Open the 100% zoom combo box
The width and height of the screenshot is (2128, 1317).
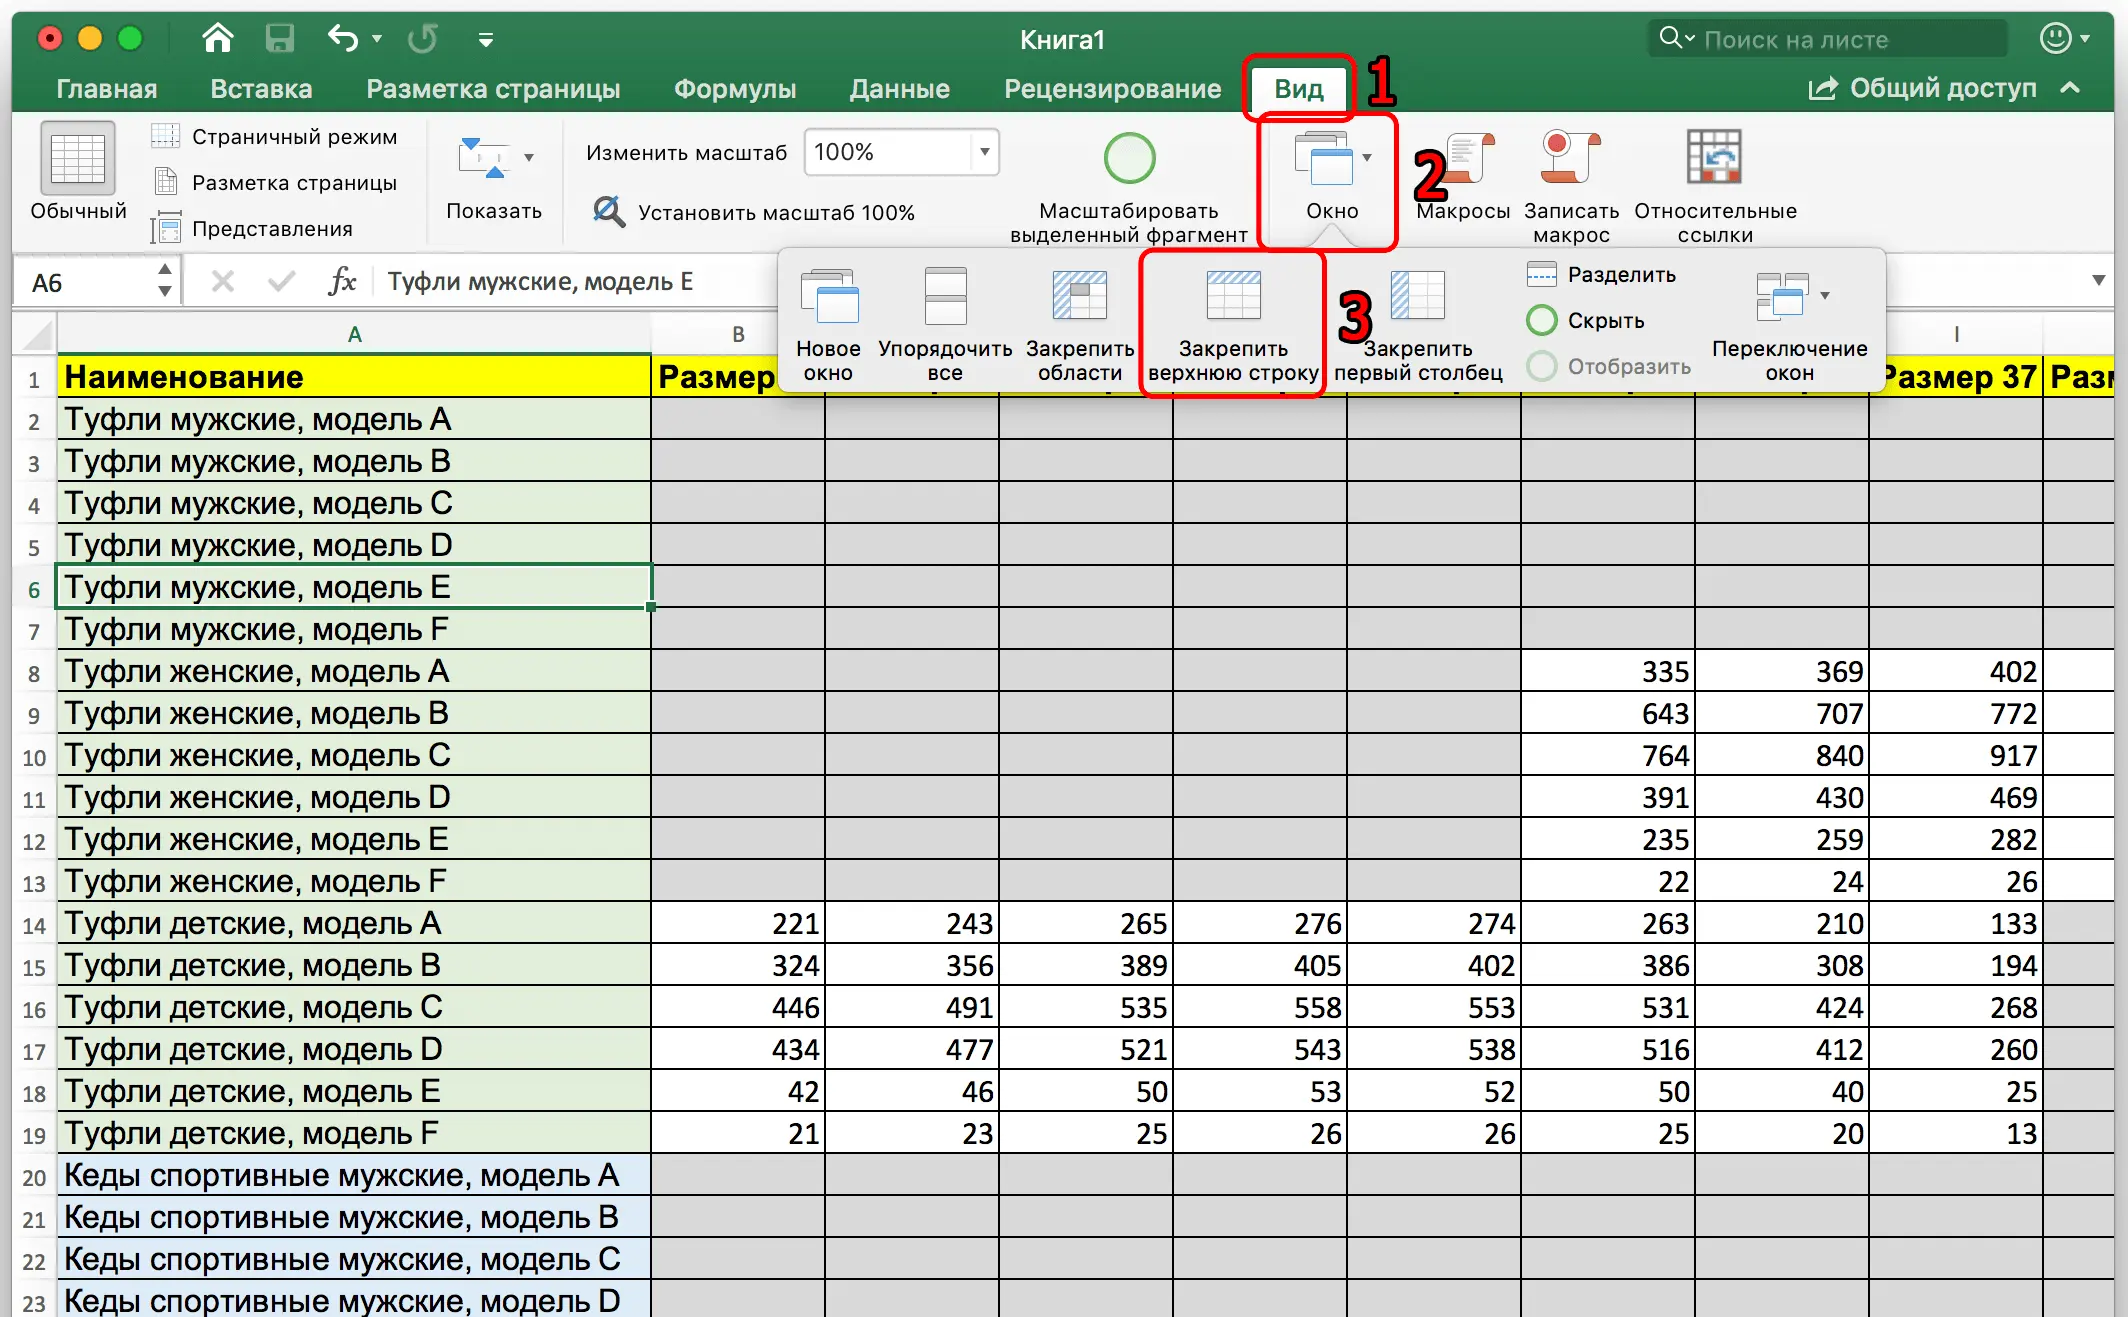click(x=901, y=152)
